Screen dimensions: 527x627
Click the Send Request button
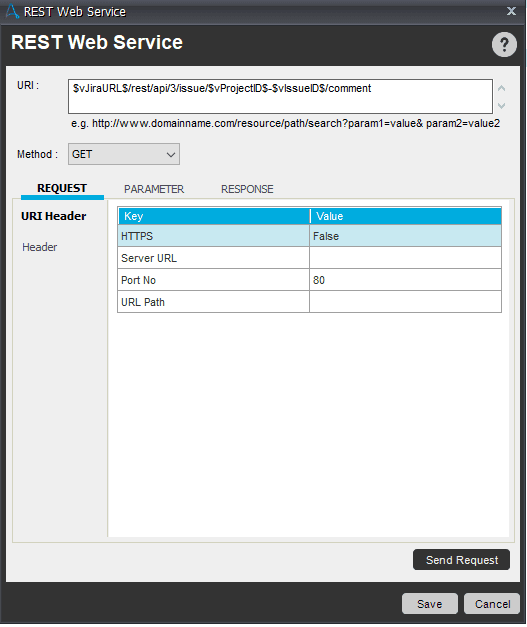tap(461, 560)
